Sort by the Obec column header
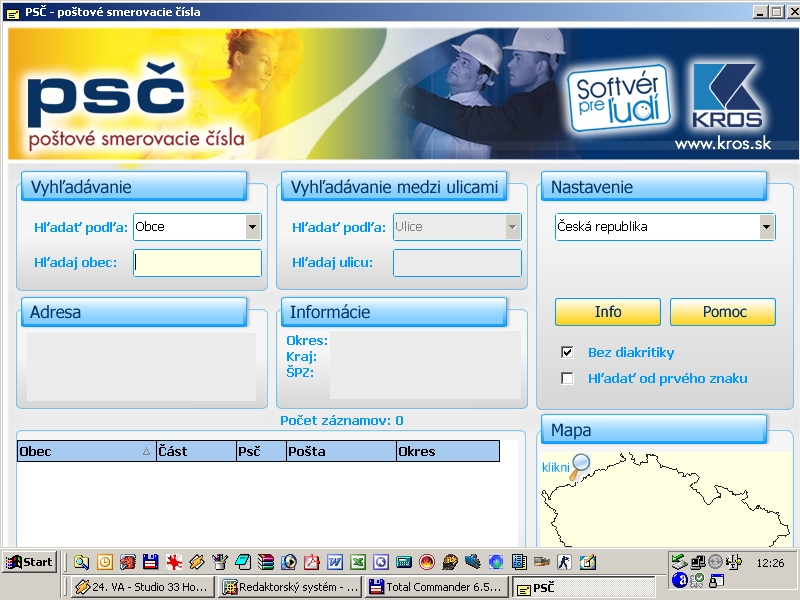This screenshot has width=800, height=600. (x=87, y=452)
